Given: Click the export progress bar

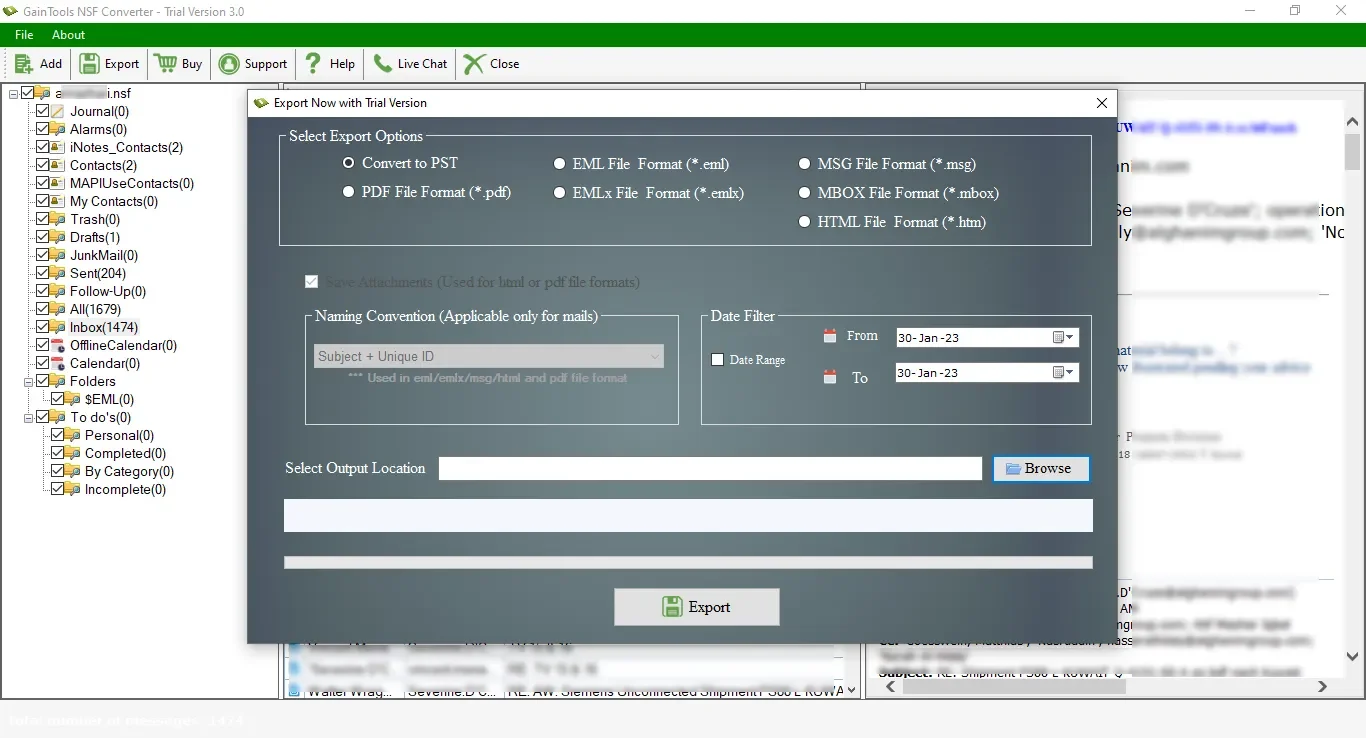Looking at the screenshot, I should [688, 563].
